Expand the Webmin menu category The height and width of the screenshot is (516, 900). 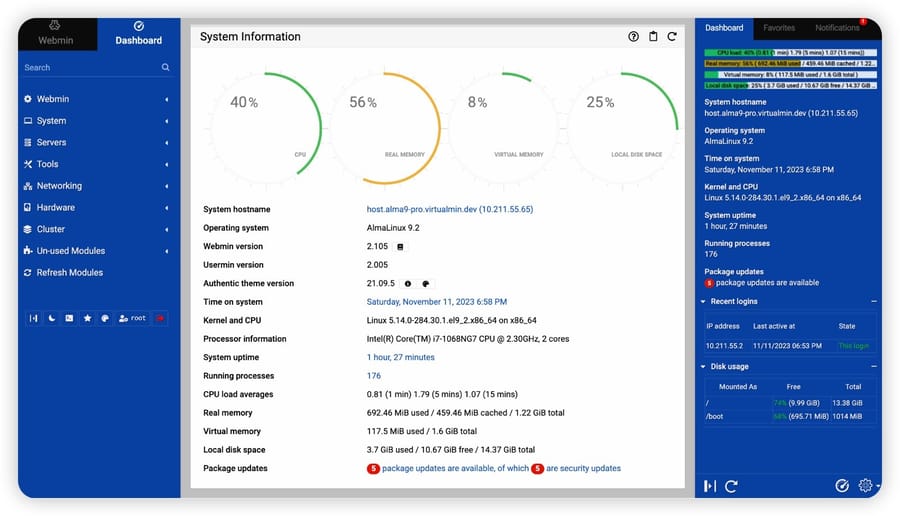point(97,99)
